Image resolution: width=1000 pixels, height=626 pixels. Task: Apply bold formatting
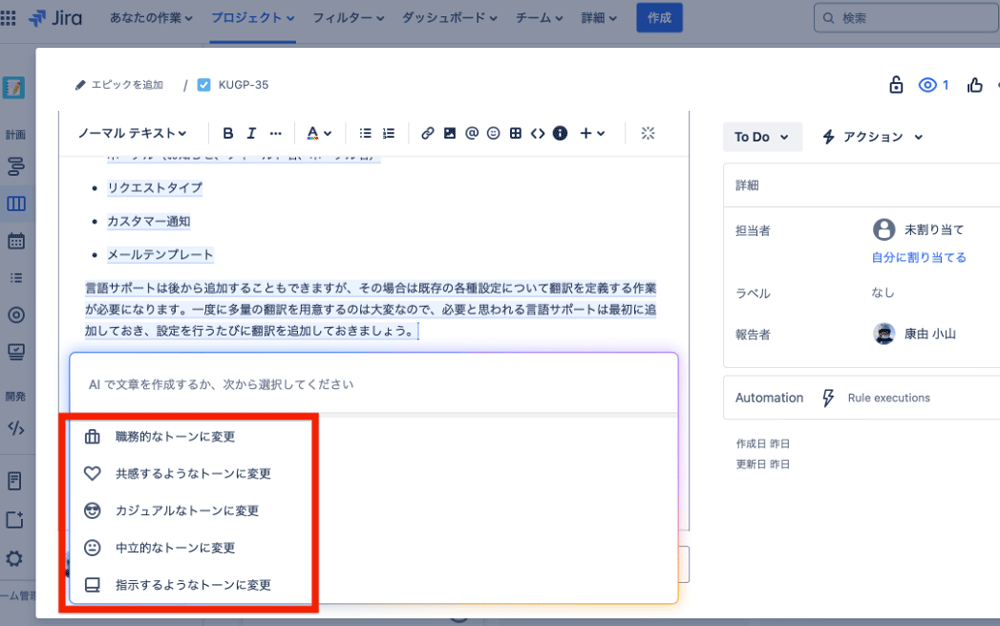228,133
